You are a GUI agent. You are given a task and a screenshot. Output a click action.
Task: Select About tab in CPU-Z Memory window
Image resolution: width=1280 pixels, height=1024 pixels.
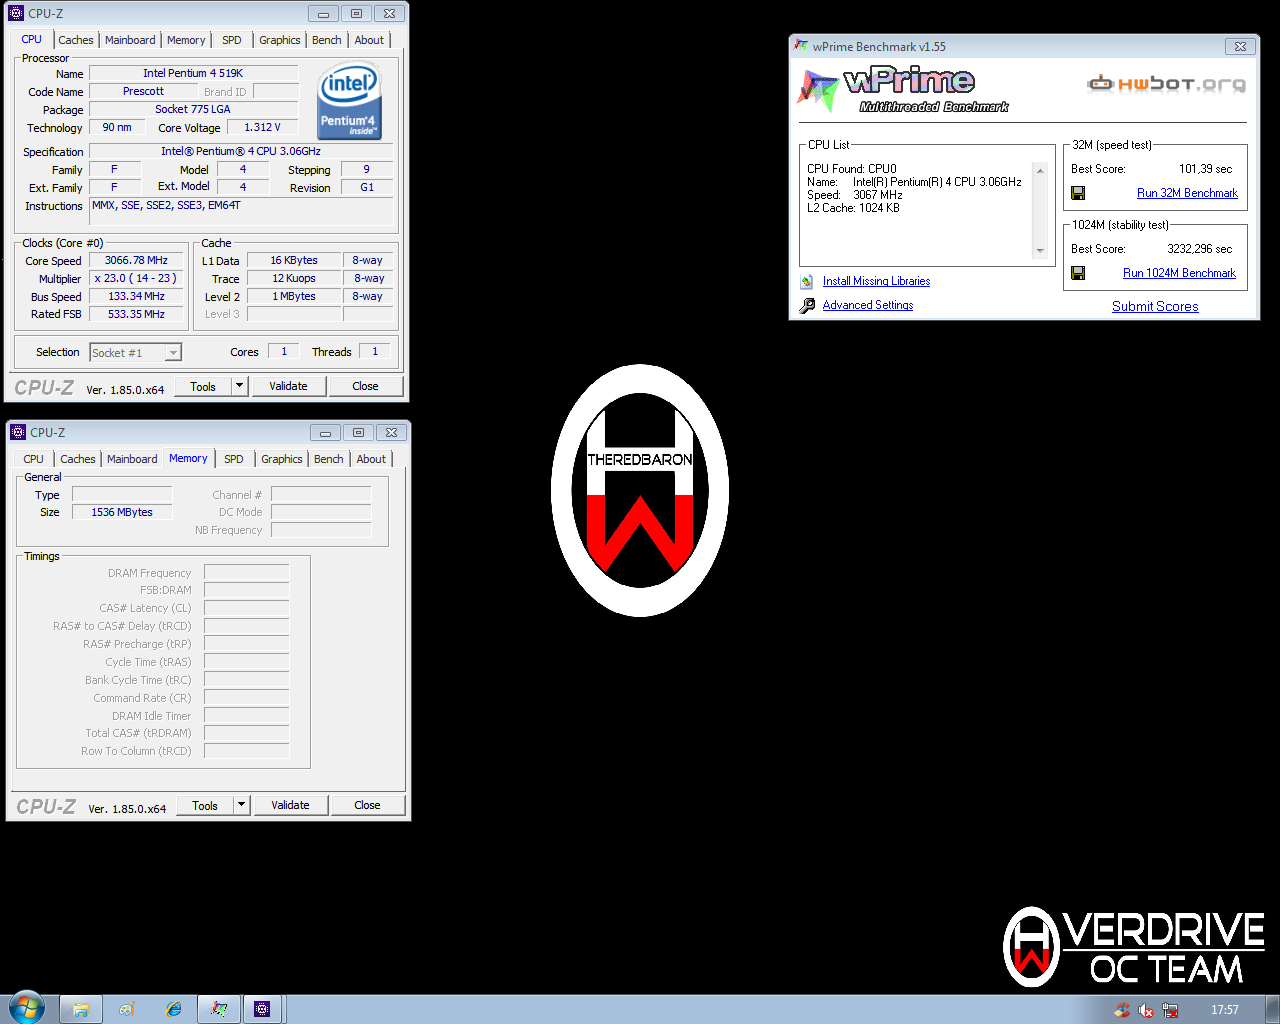pos(371,459)
